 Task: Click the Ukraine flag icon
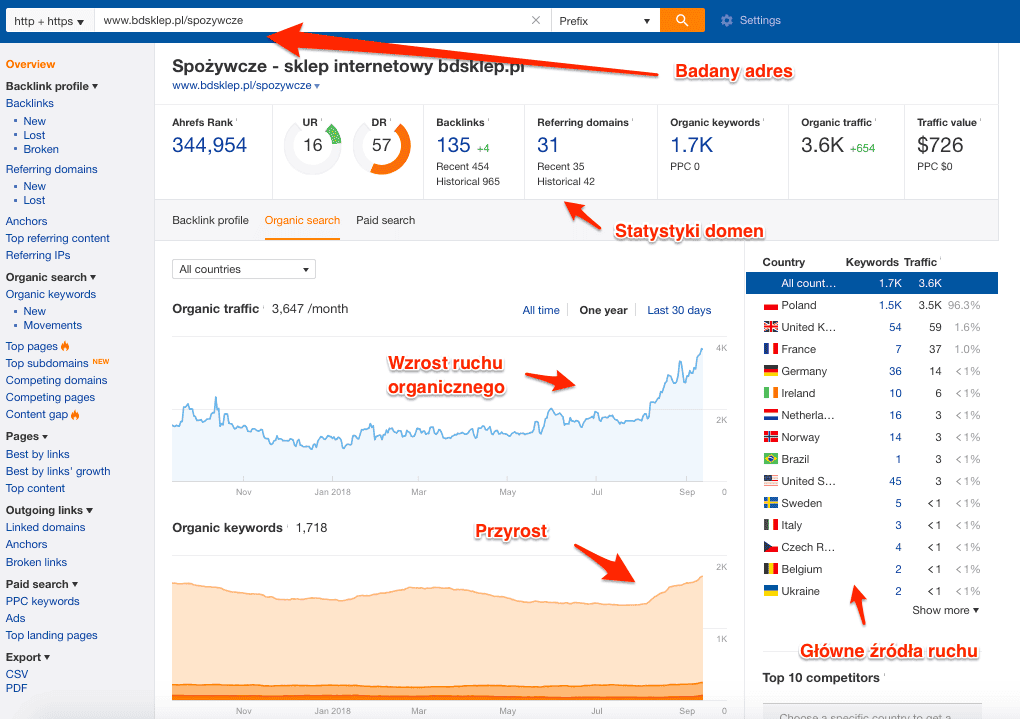coord(770,591)
